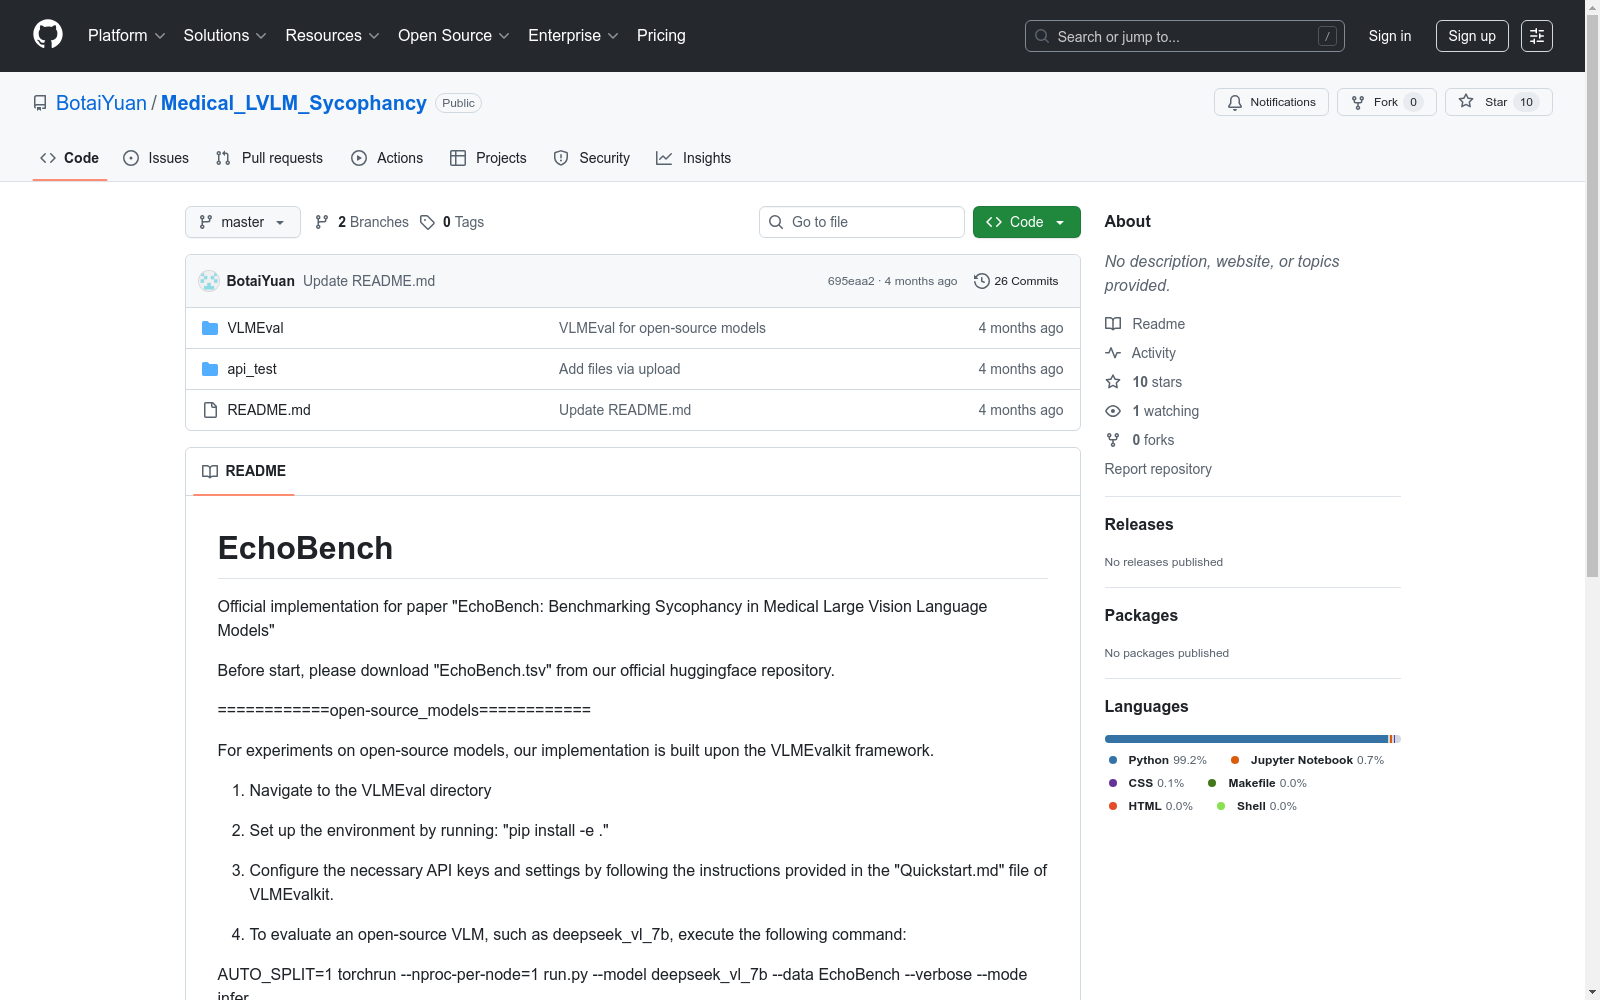The height and width of the screenshot is (1000, 1600).
Task: Go to the Pull requests tab
Action: point(269,158)
